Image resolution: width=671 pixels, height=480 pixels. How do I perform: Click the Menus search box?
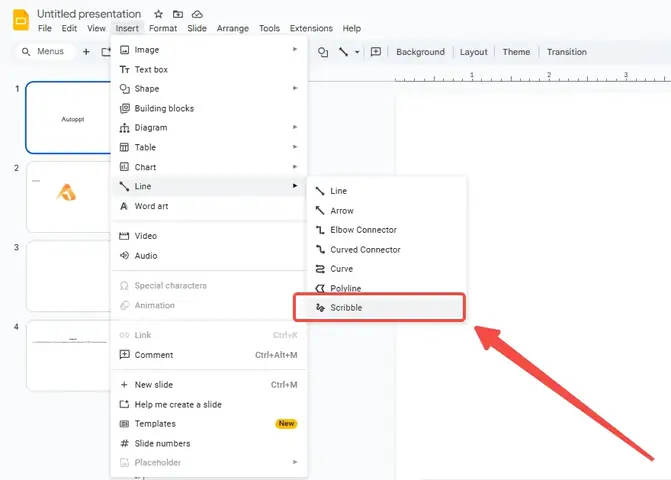tap(45, 51)
